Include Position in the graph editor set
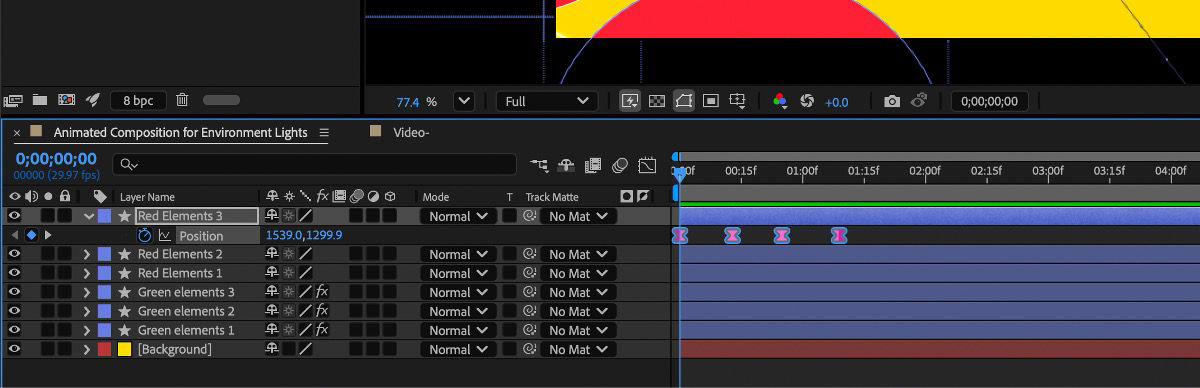The image size is (1200, 388). [x=165, y=236]
